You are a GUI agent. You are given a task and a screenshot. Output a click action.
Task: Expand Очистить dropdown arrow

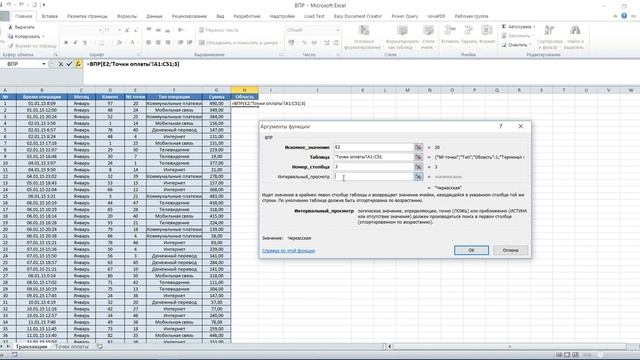(x=530, y=45)
